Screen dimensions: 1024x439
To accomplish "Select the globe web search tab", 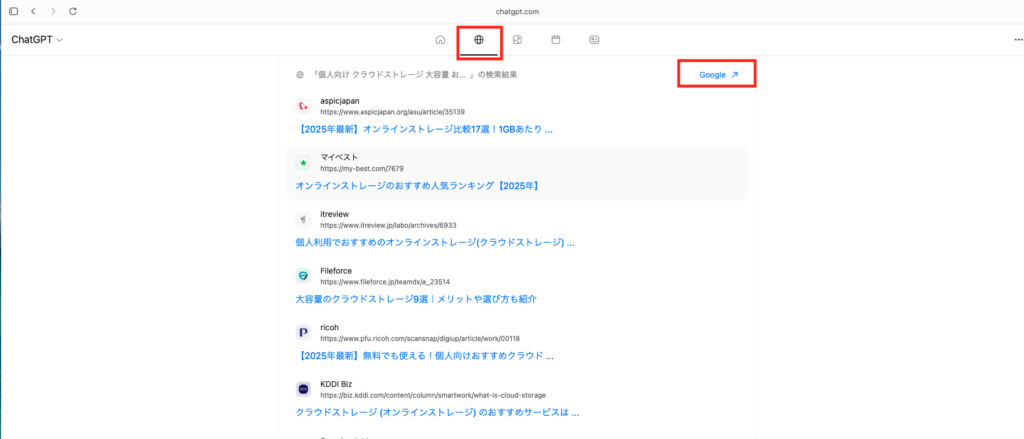I will click(479, 40).
